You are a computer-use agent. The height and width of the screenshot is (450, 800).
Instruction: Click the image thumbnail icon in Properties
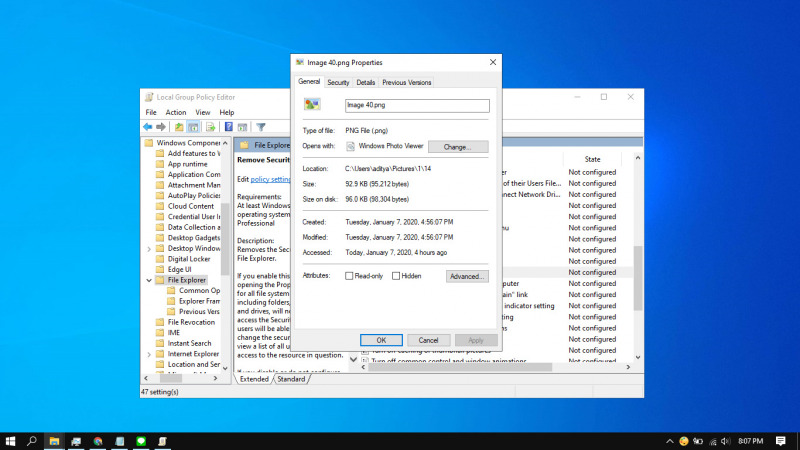click(312, 105)
